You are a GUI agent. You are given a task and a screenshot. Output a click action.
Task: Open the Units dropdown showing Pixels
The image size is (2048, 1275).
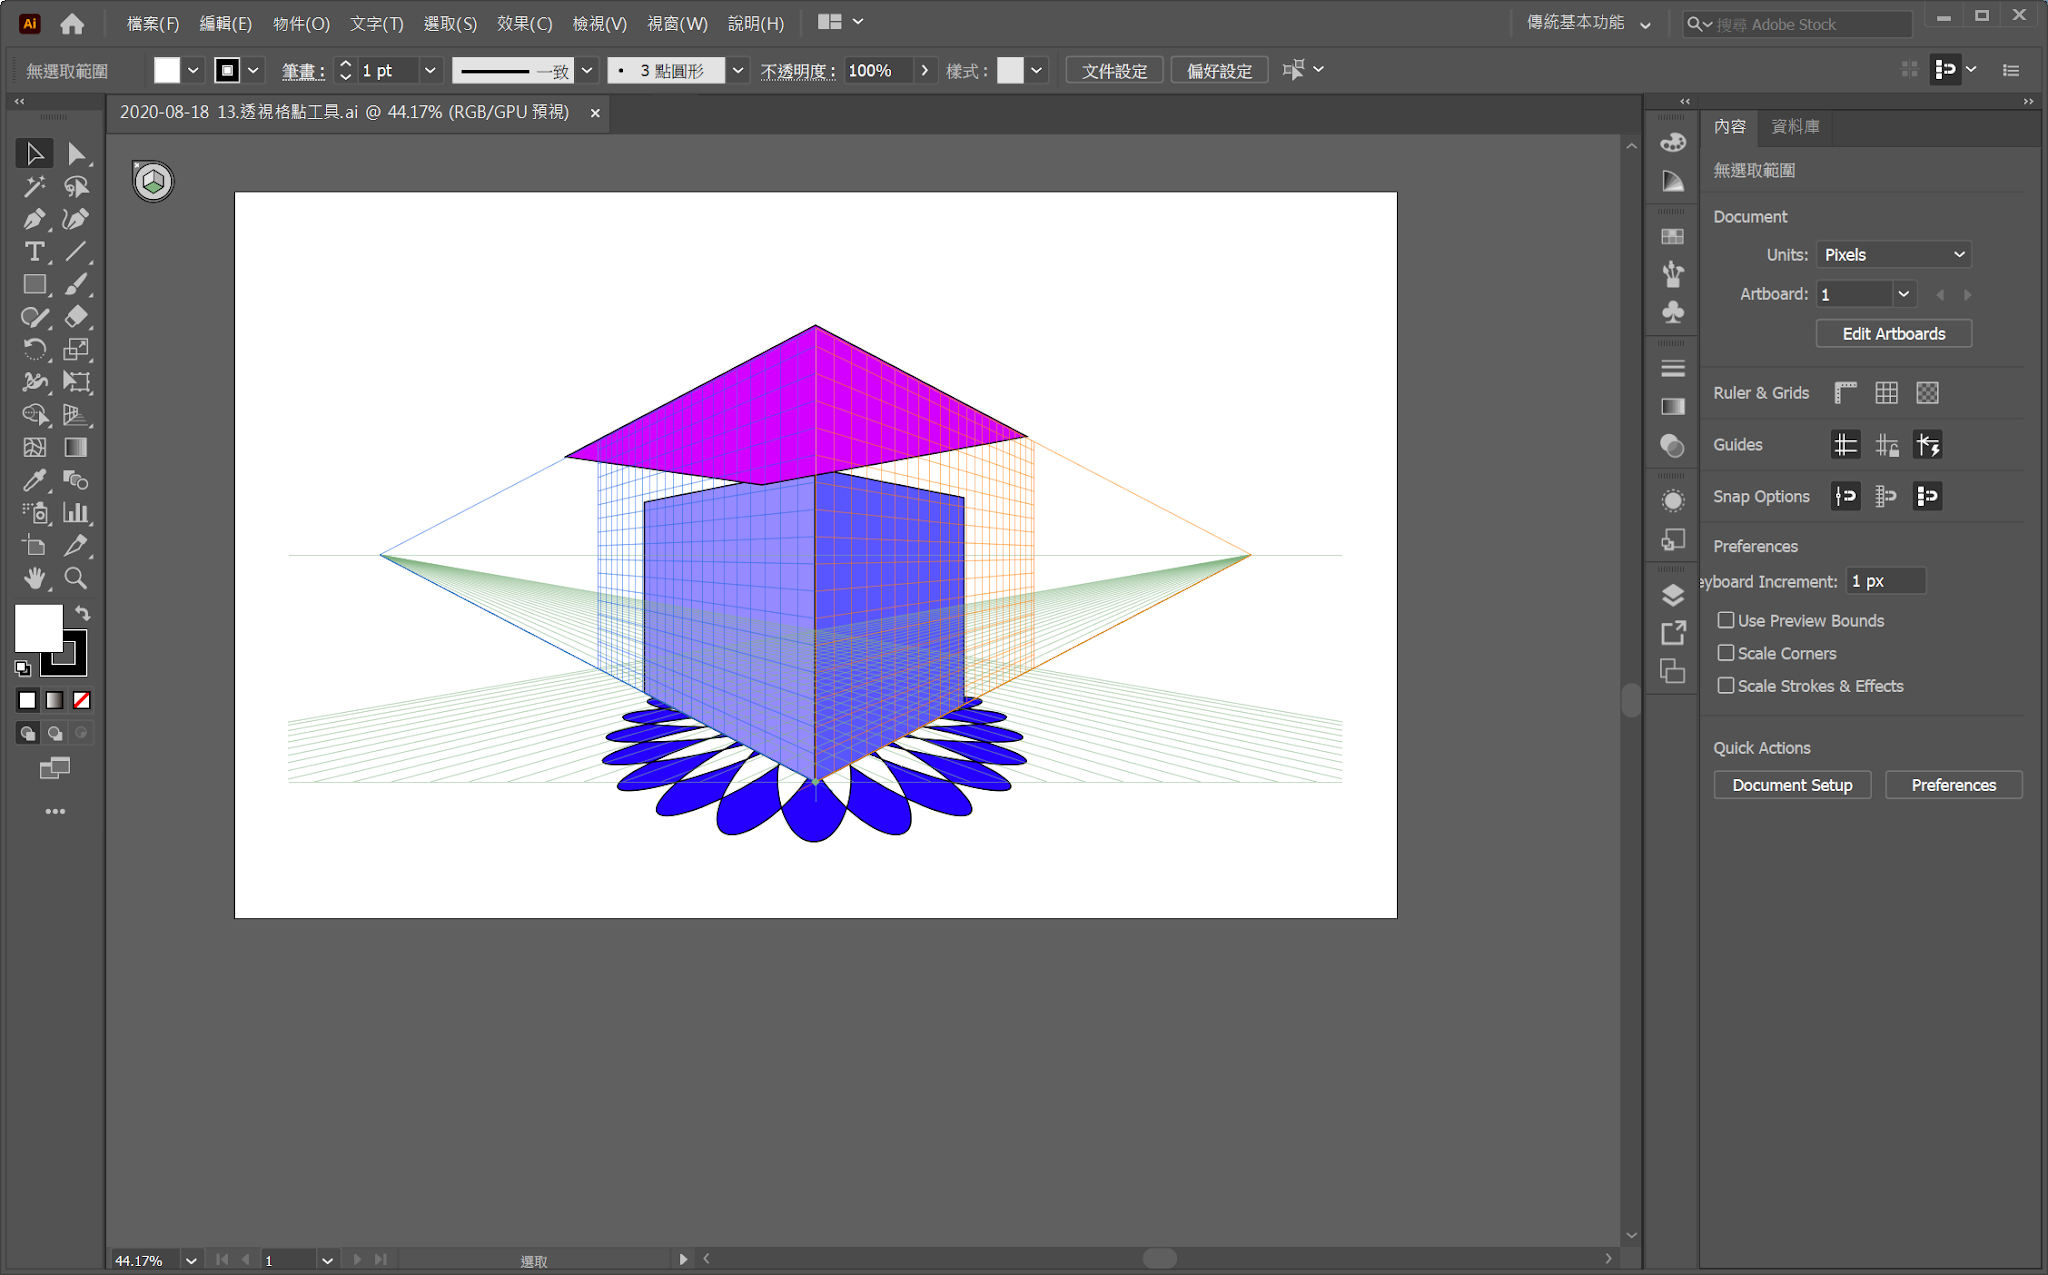point(1894,255)
